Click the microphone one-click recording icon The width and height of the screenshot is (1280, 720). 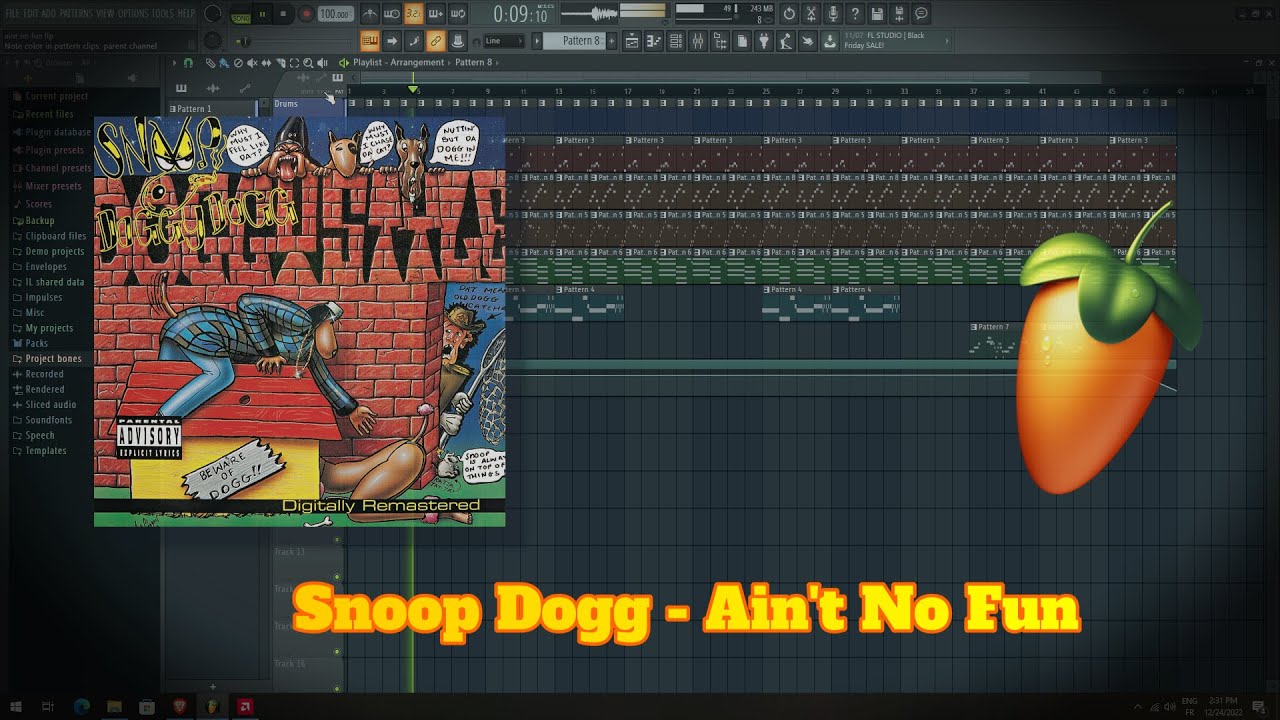click(x=833, y=14)
